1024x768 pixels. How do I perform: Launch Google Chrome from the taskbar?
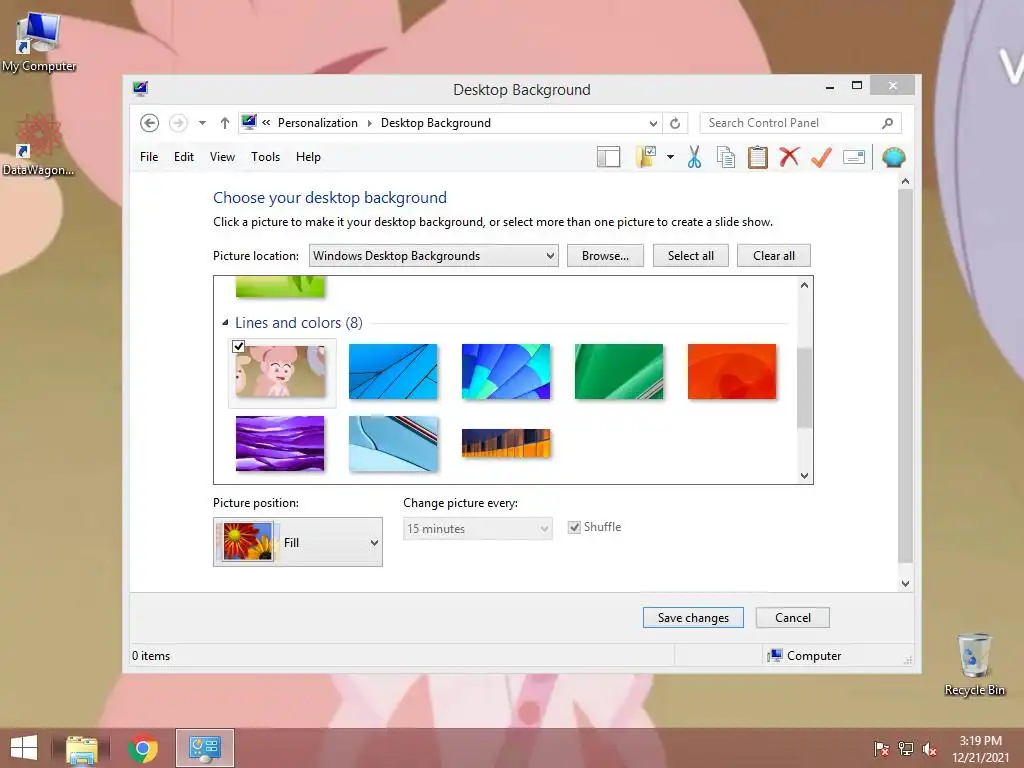143,748
